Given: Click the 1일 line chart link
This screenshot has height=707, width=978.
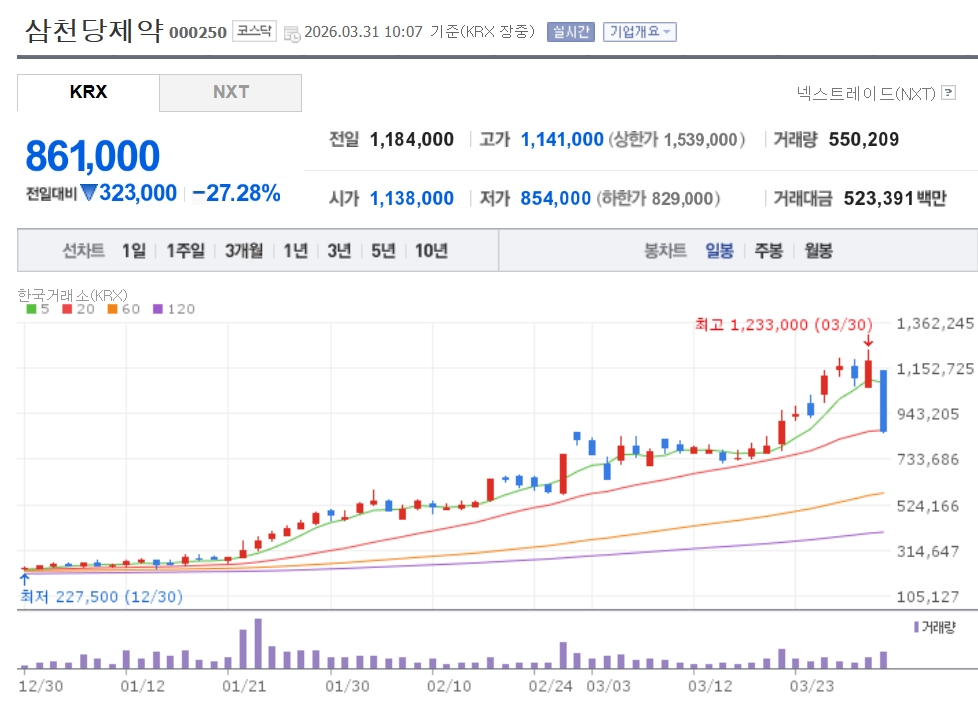Looking at the screenshot, I should [x=133, y=250].
